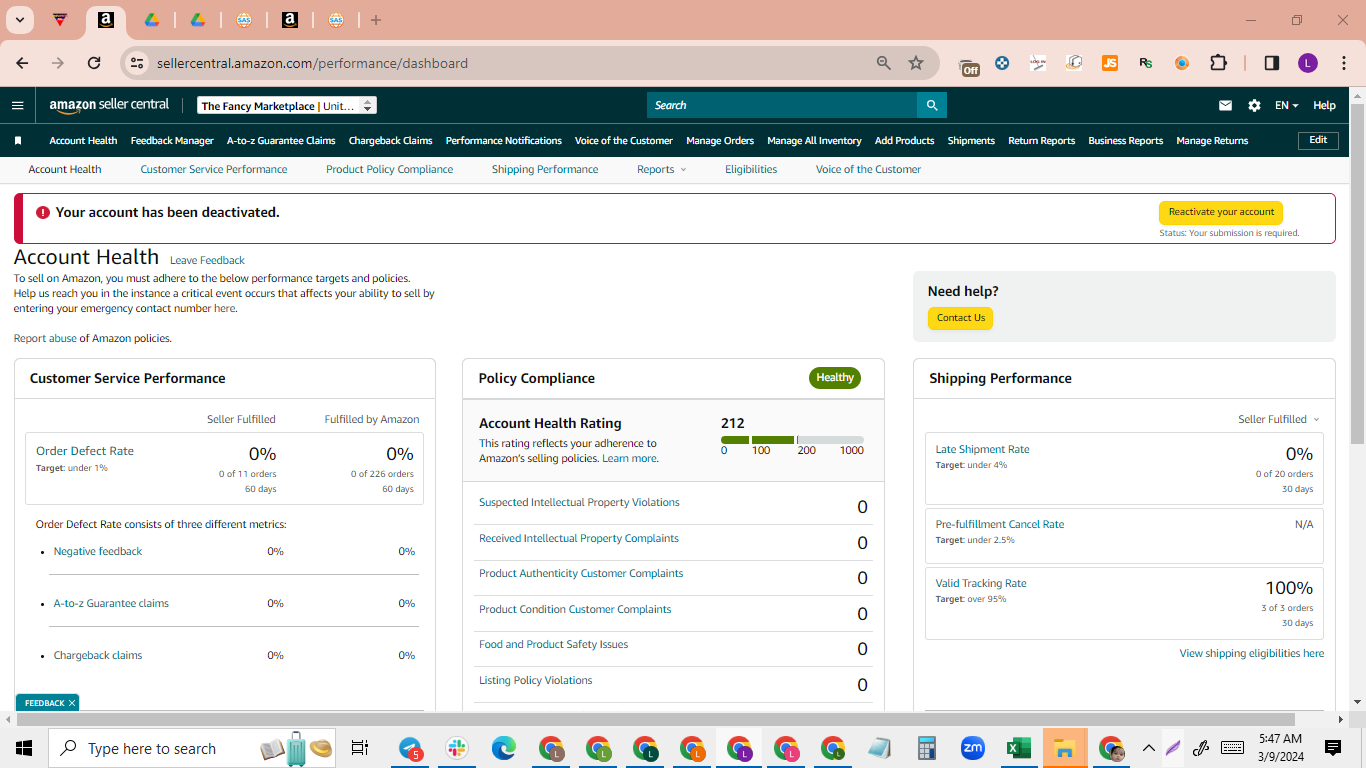Open the Windows notification center icon

point(1333,748)
